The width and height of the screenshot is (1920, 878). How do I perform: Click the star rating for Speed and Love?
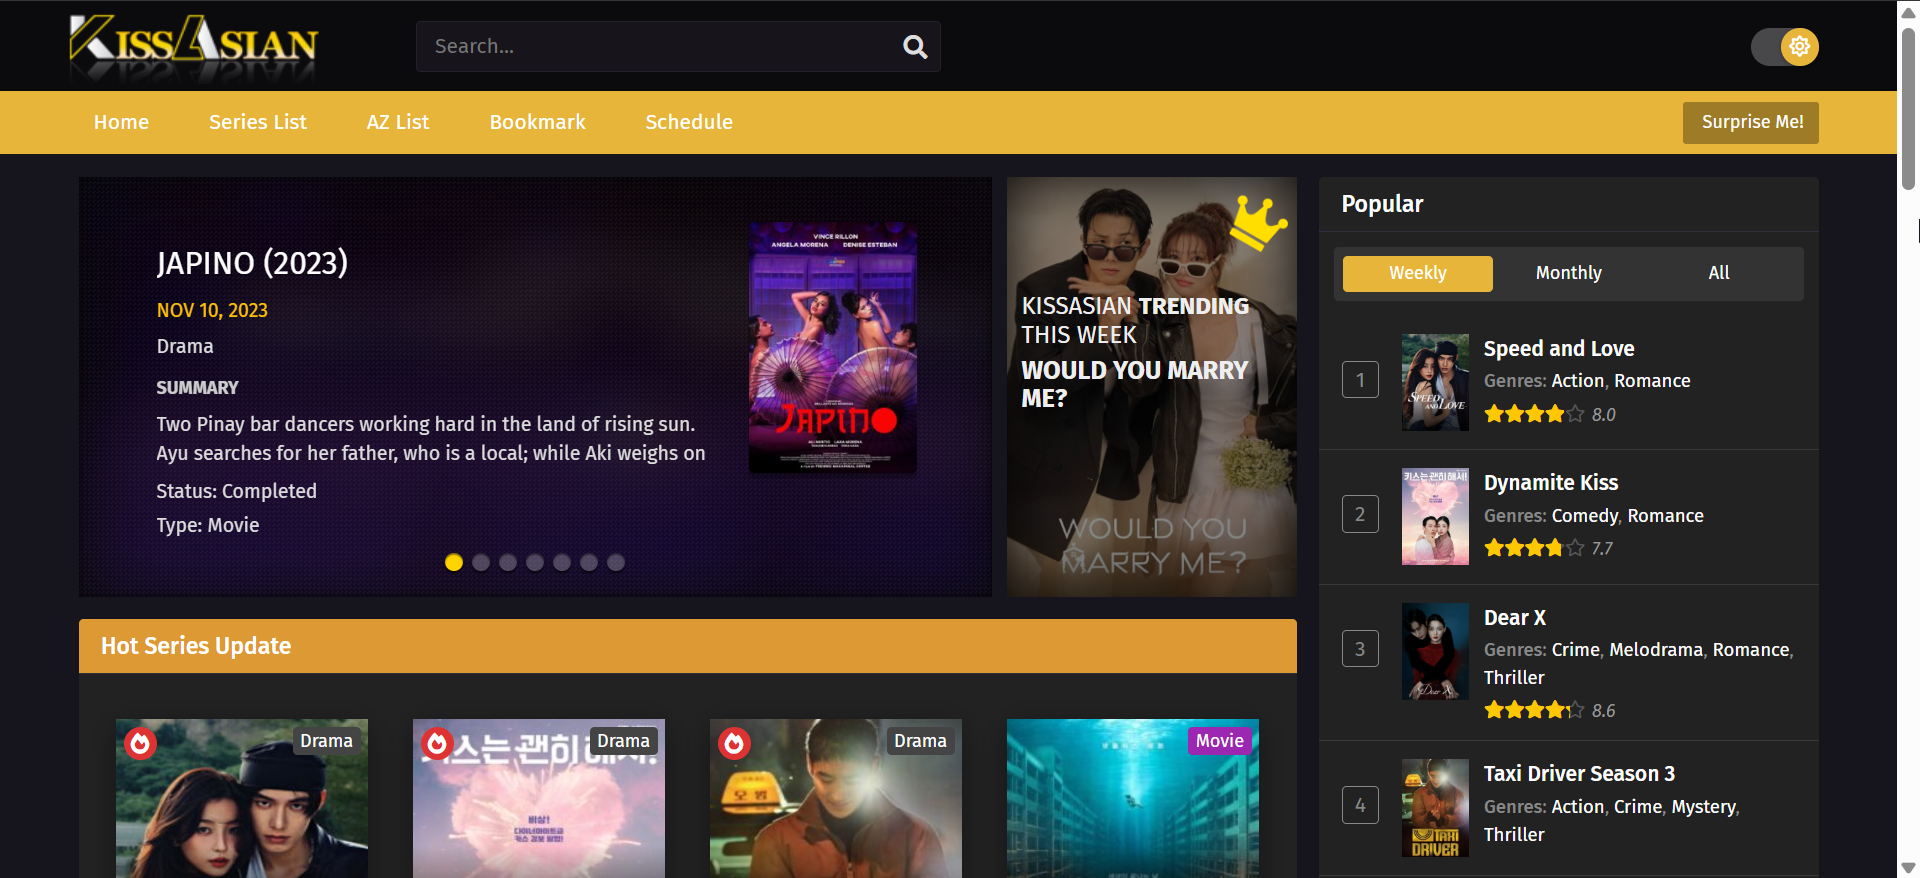(x=1534, y=414)
